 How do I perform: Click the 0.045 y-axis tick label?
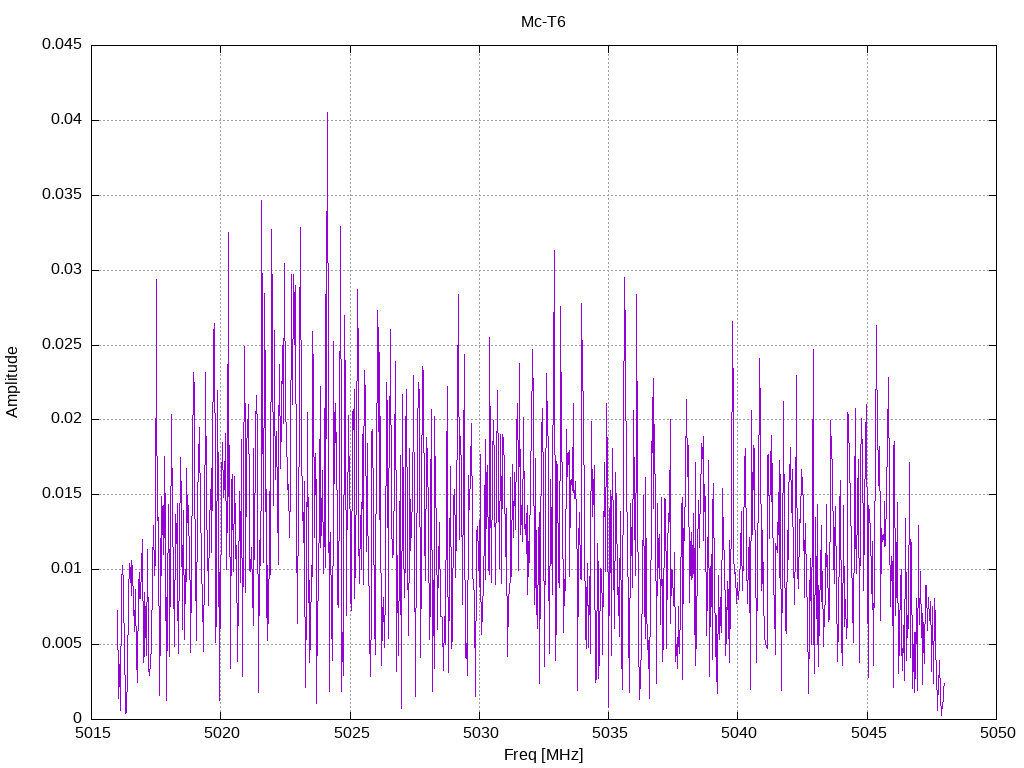pyautogui.click(x=61, y=45)
